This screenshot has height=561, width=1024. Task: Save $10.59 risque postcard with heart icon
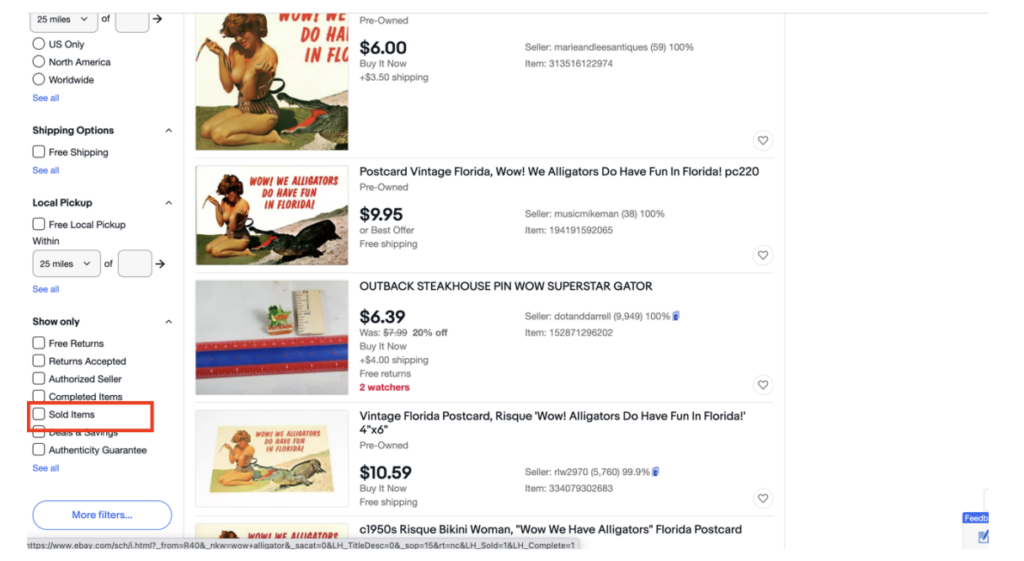point(763,498)
